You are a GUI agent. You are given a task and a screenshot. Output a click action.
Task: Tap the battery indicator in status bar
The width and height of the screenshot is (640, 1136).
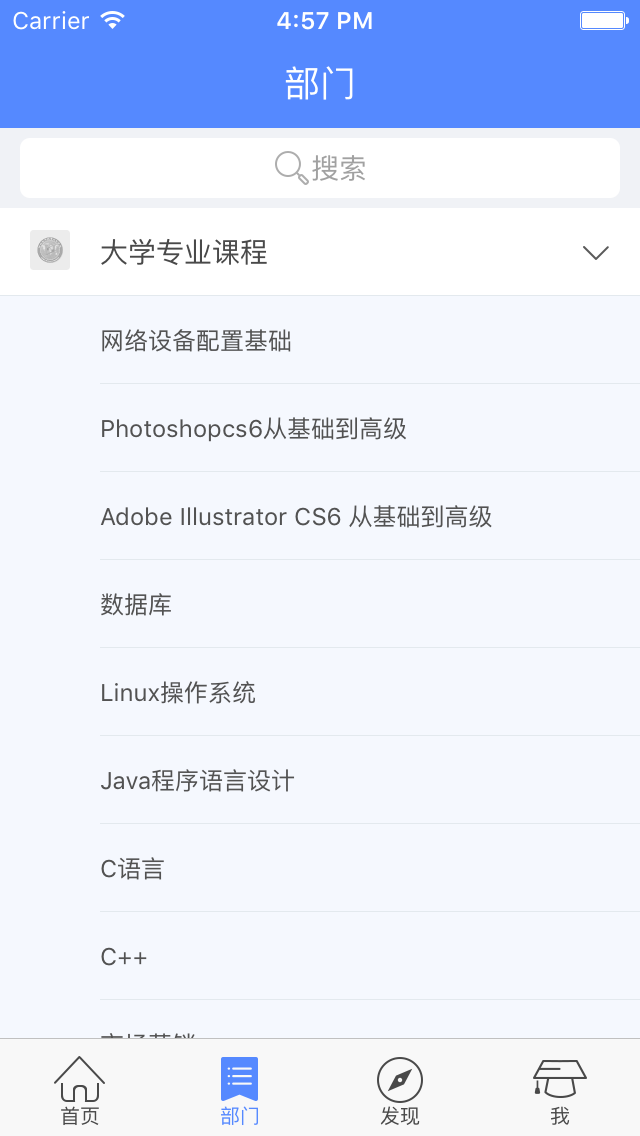click(603, 20)
